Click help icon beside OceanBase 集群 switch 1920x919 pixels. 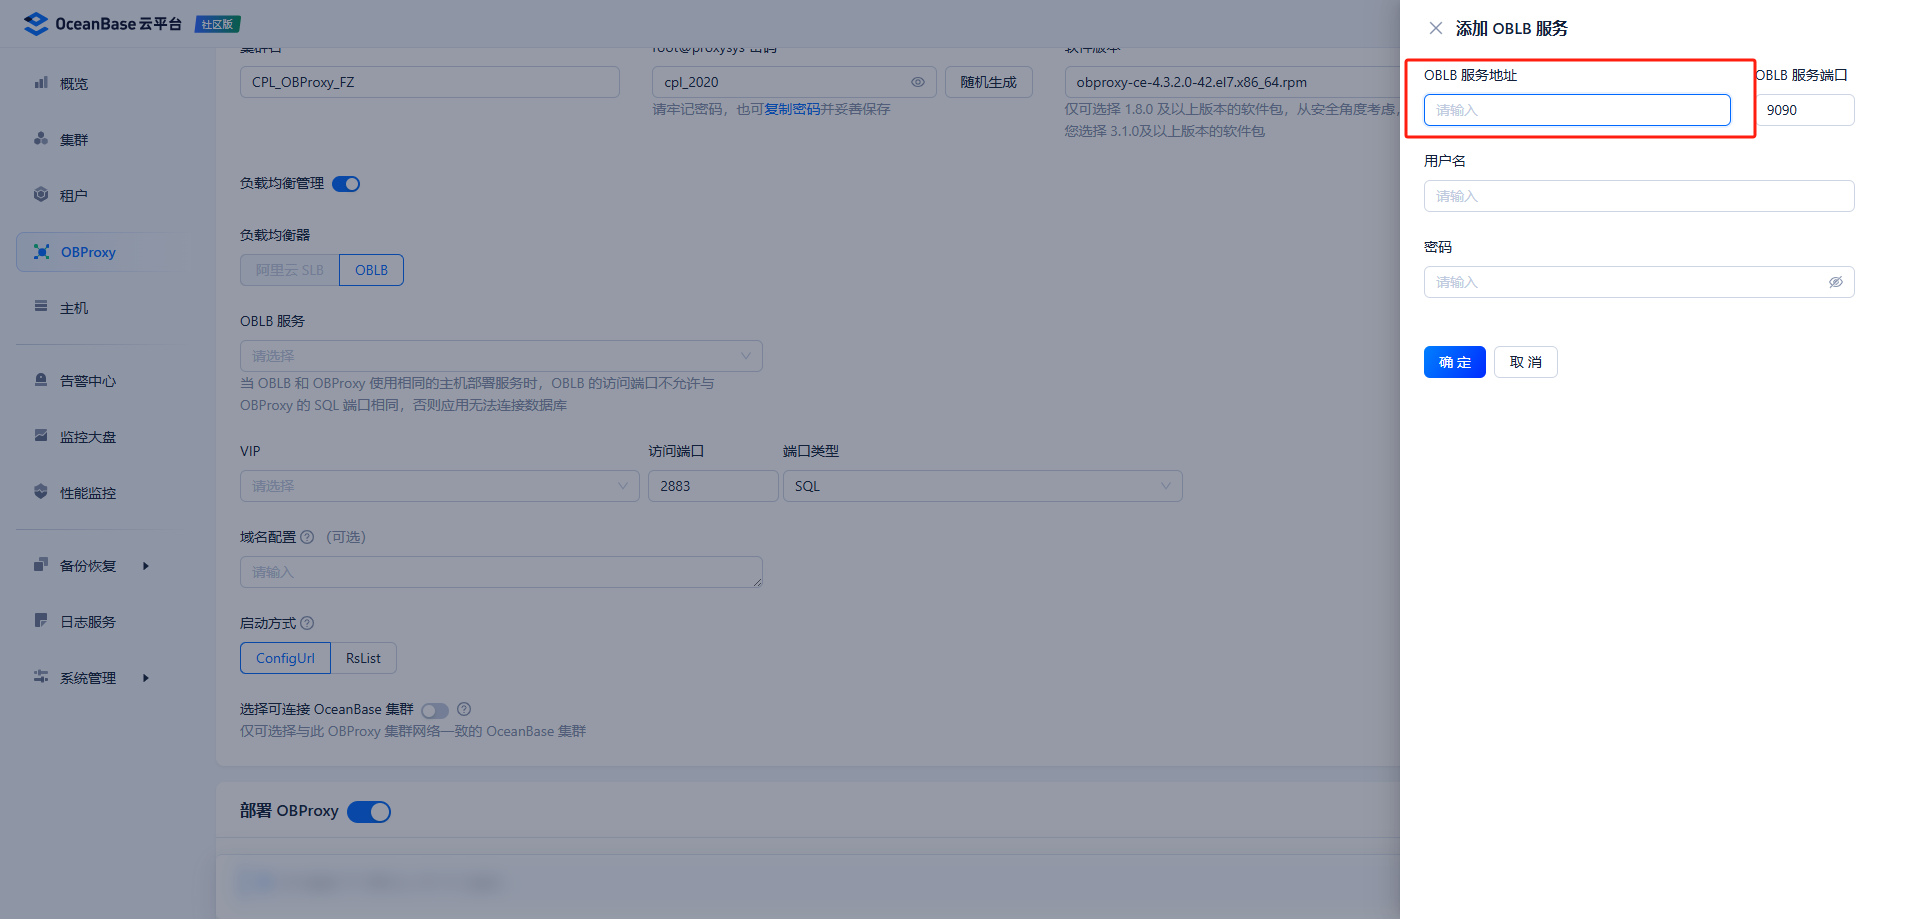(x=464, y=709)
